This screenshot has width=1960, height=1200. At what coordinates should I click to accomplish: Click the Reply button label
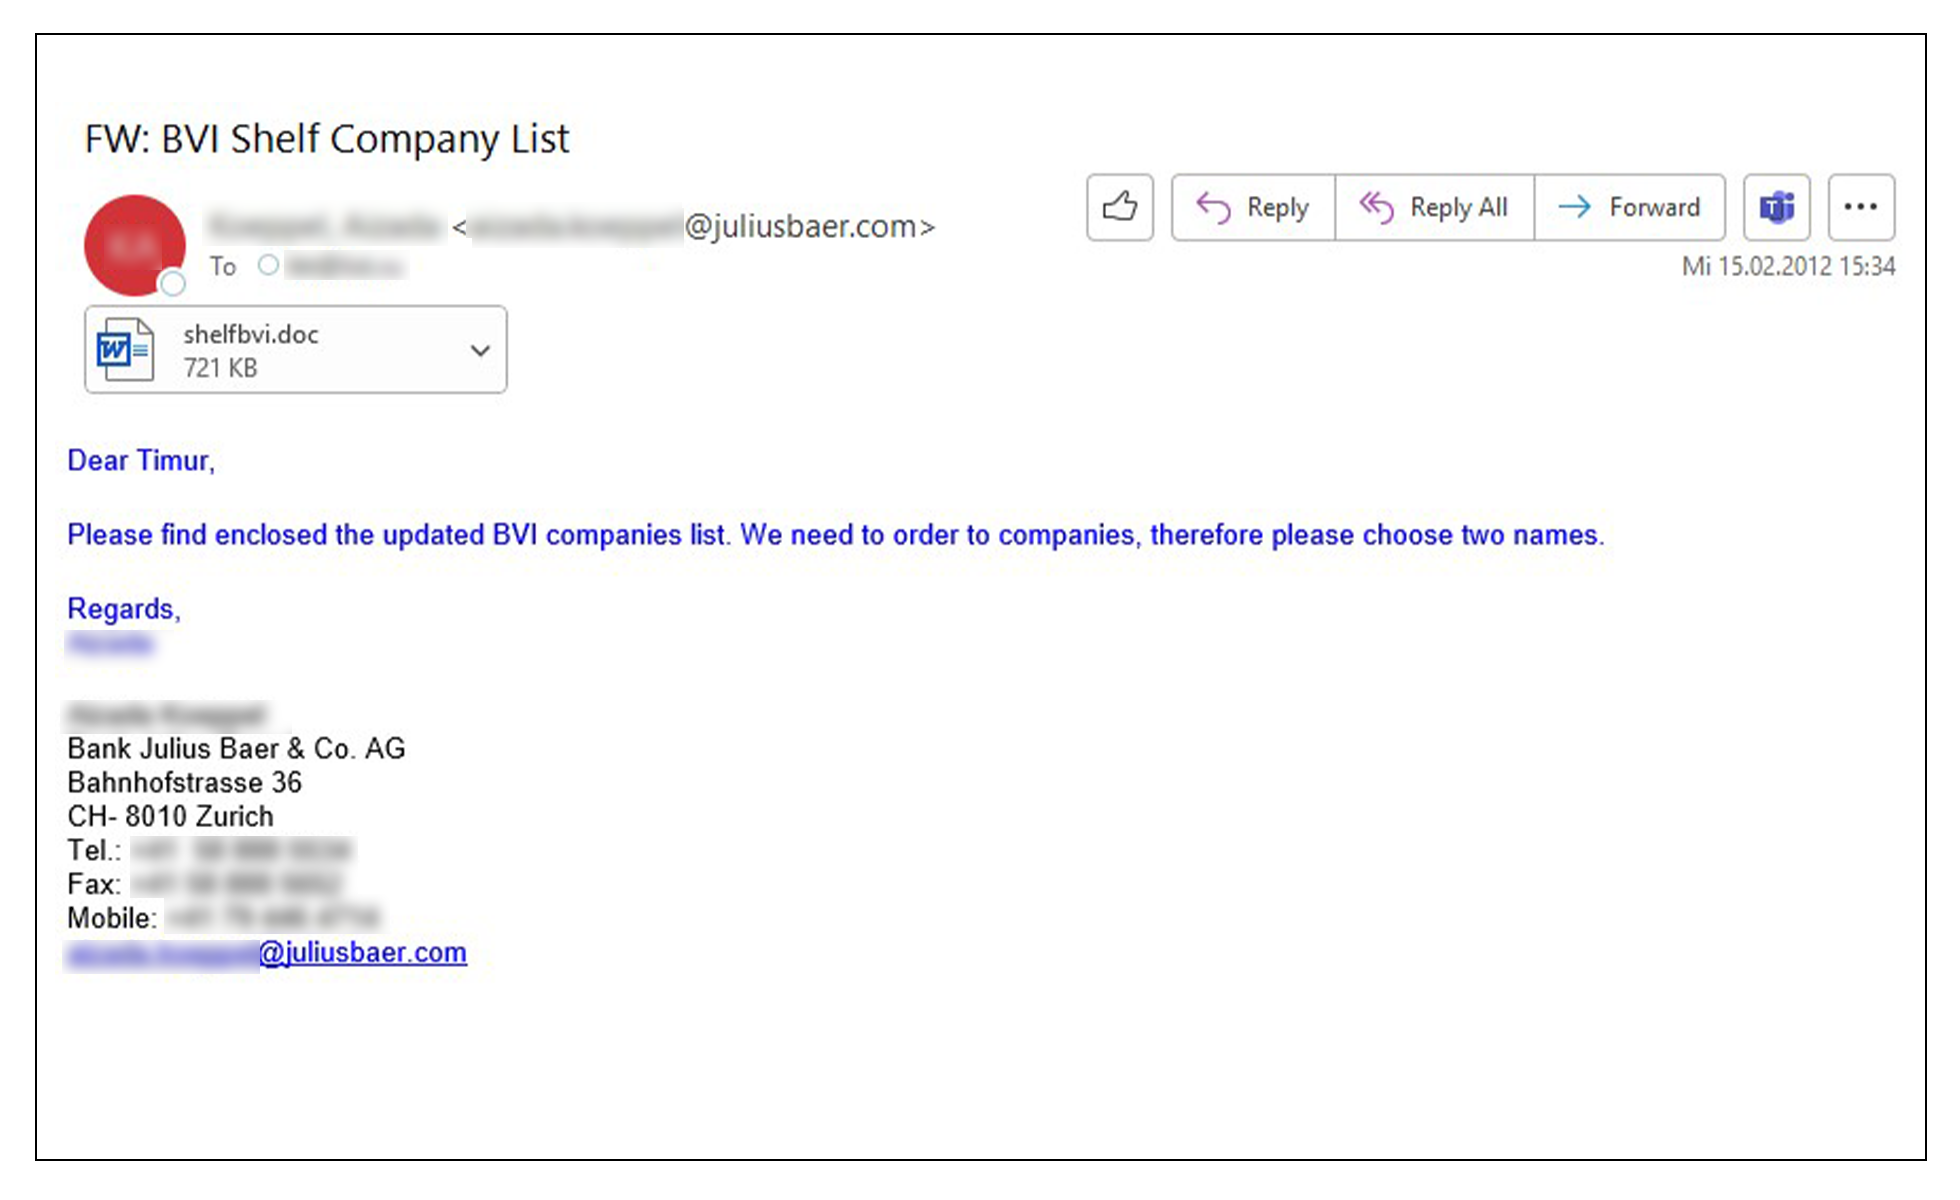(1277, 207)
